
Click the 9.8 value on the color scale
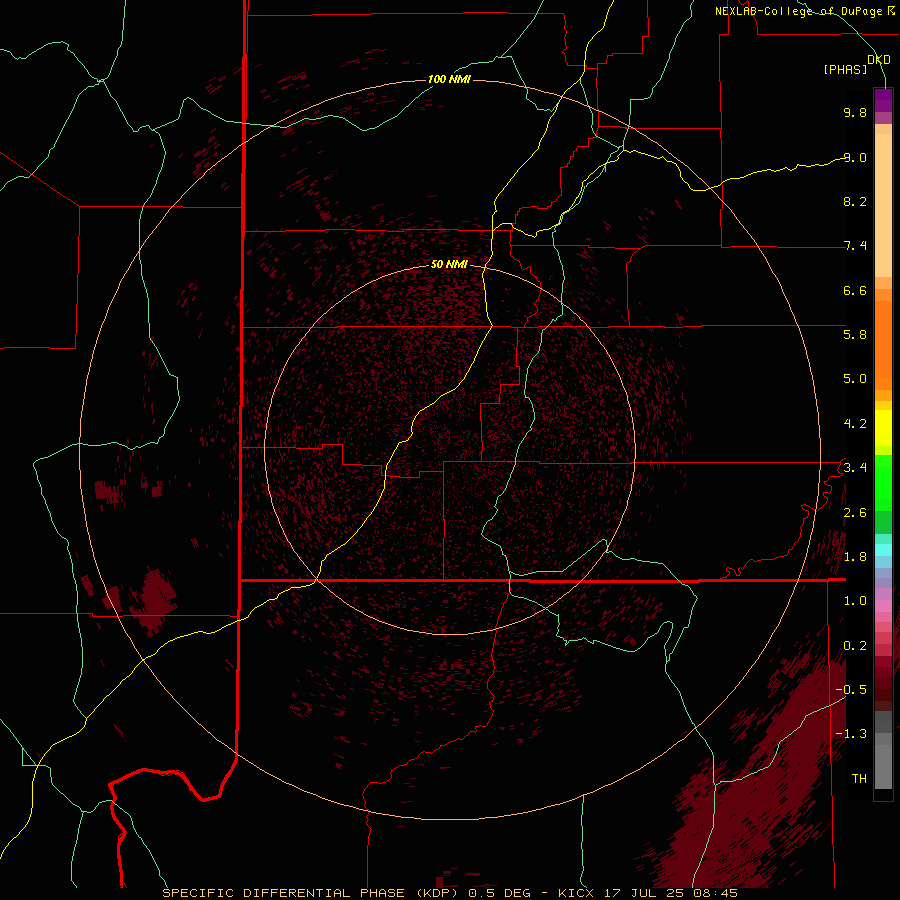pos(855,112)
